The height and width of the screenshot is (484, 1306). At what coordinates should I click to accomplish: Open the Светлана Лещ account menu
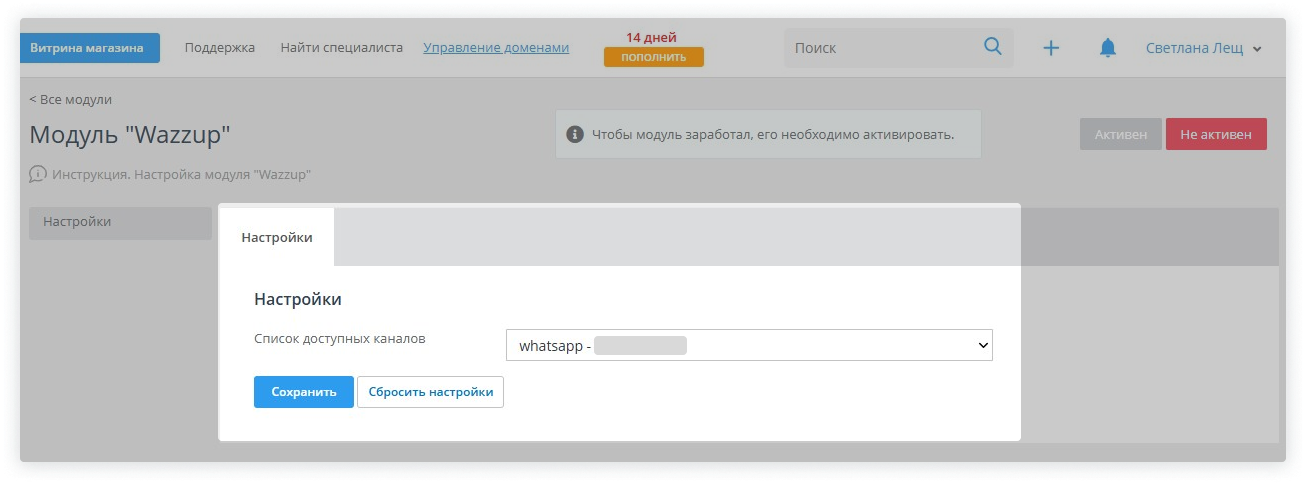[x=1203, y=48]
